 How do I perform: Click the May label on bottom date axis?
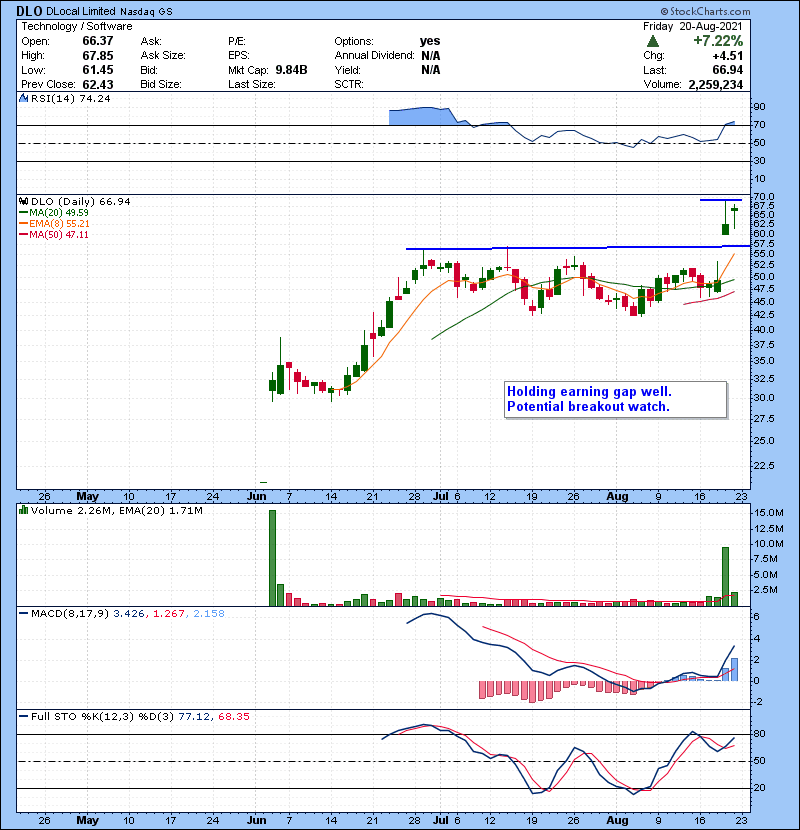(88, 820)
